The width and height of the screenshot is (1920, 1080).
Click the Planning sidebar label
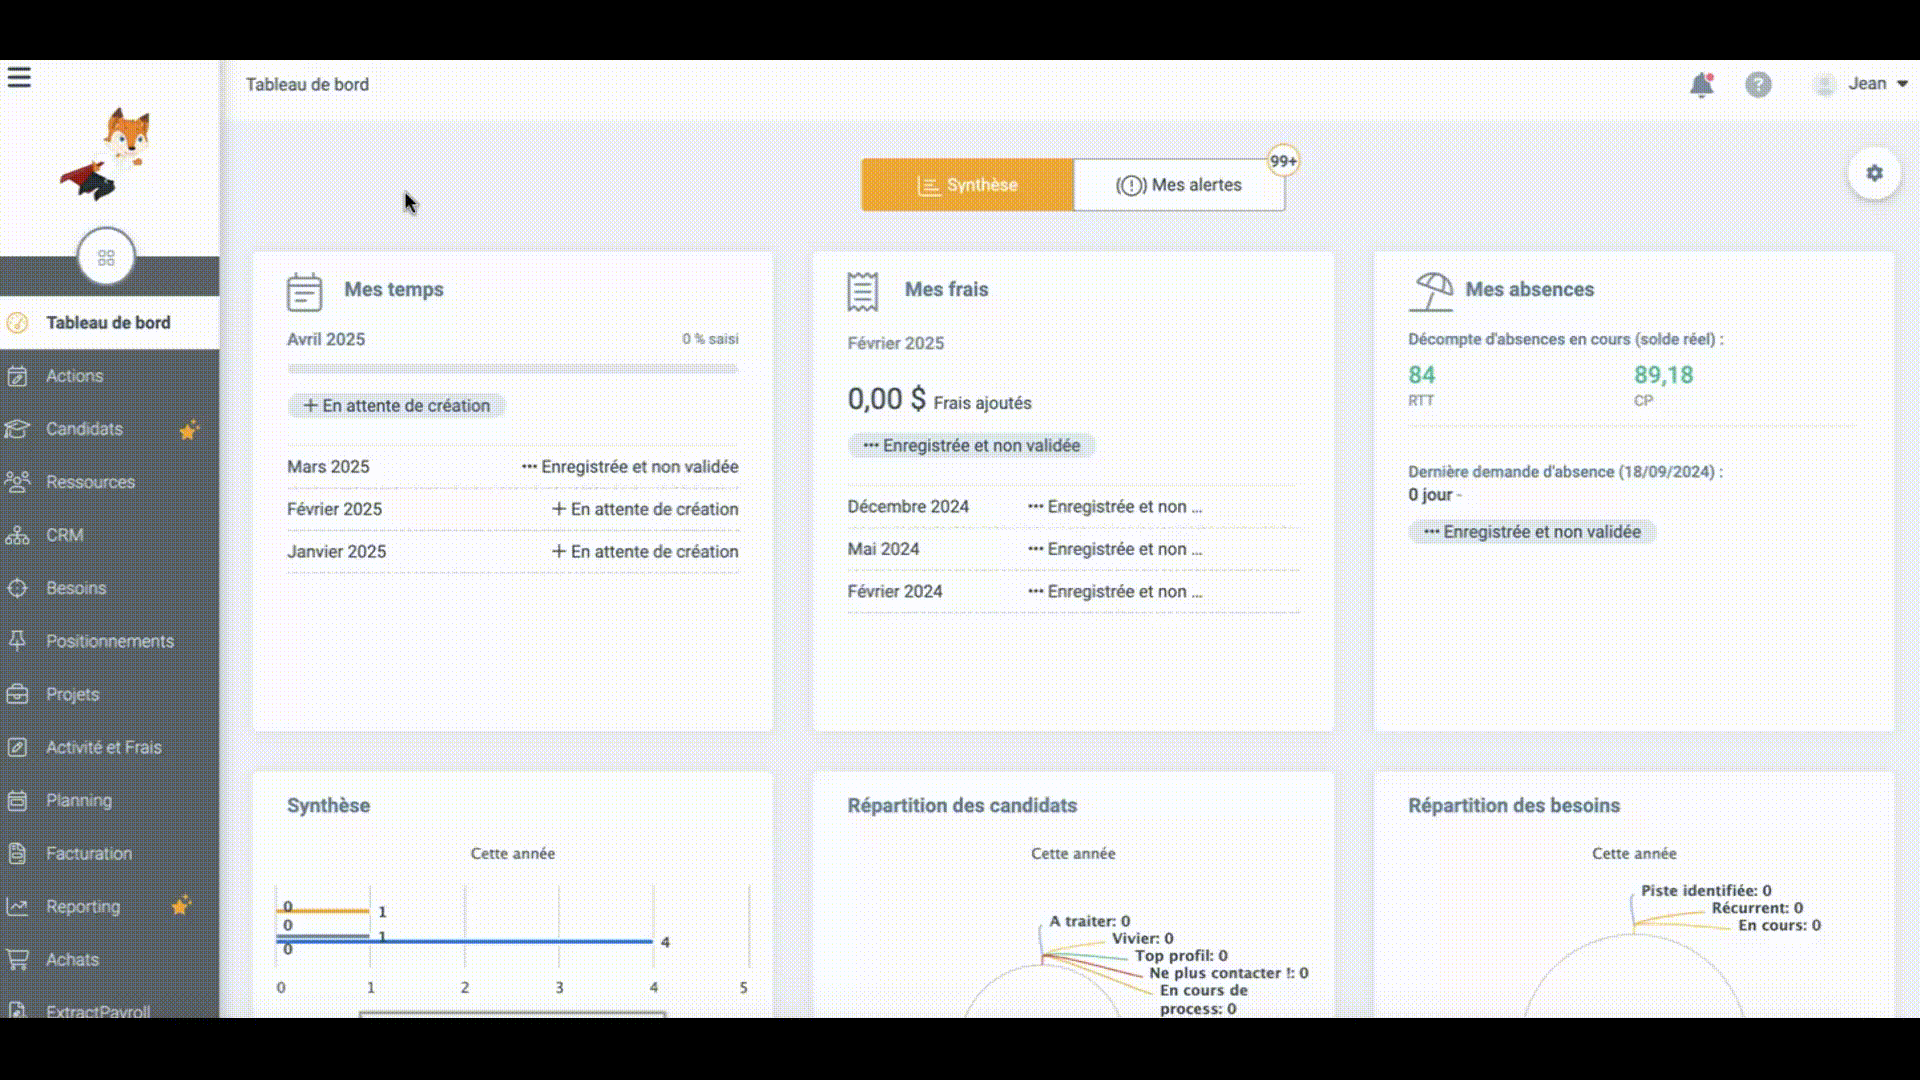[x=79, y=800]
